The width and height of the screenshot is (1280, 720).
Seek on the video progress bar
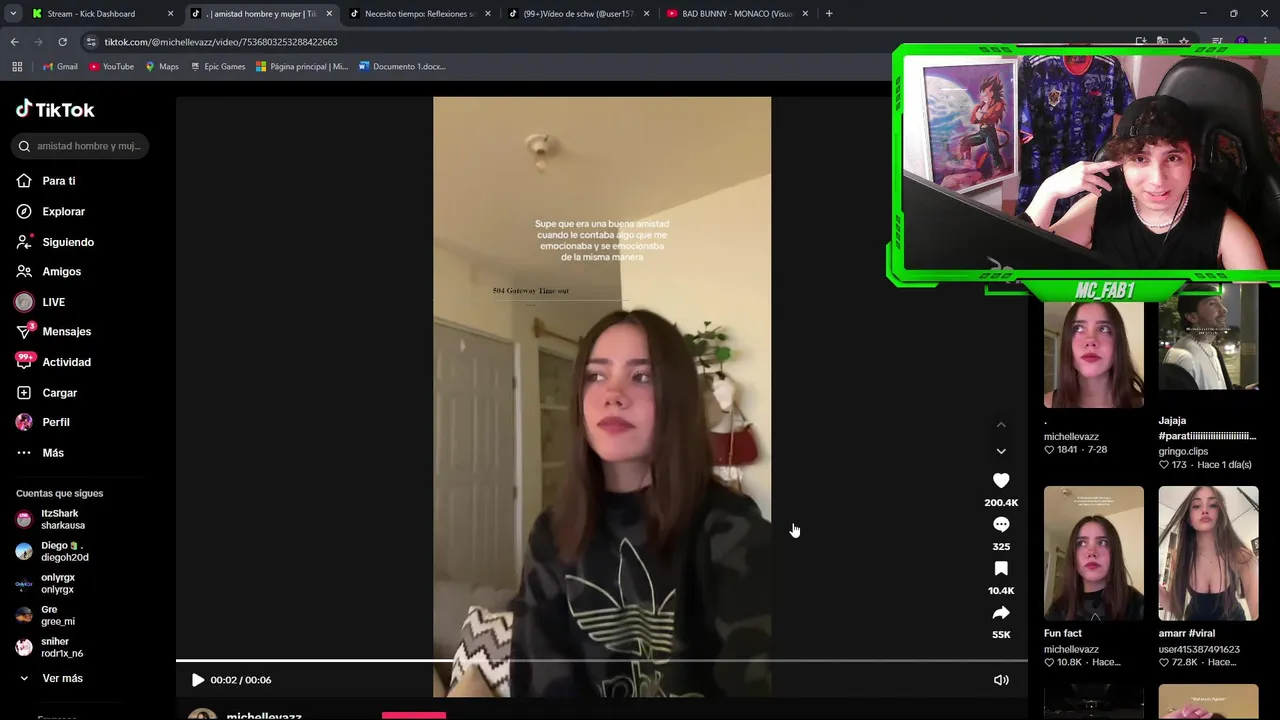602,661
